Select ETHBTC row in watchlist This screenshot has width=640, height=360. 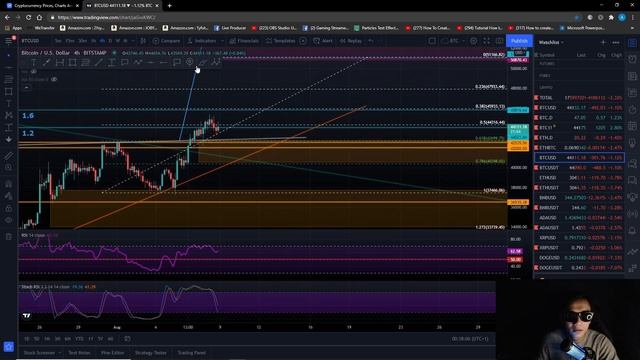[x=579, y=147]
